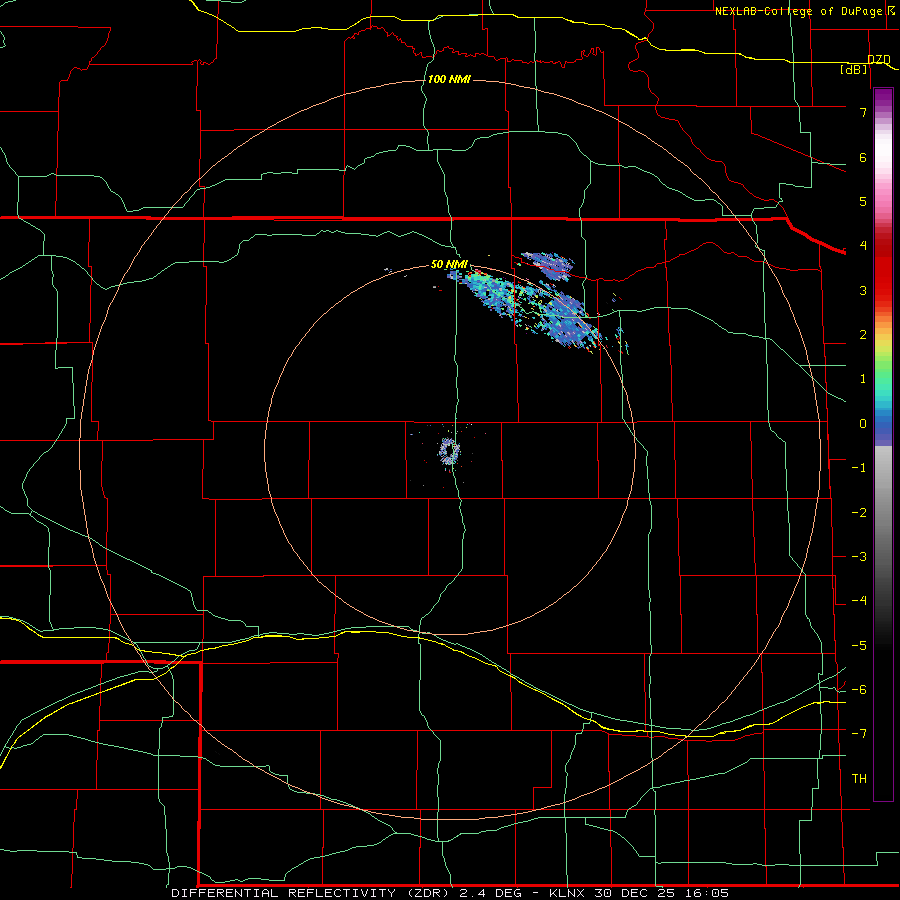Click the ring-shaped echo at the radar center
The image size is (900, 900).
click(449, 451)
